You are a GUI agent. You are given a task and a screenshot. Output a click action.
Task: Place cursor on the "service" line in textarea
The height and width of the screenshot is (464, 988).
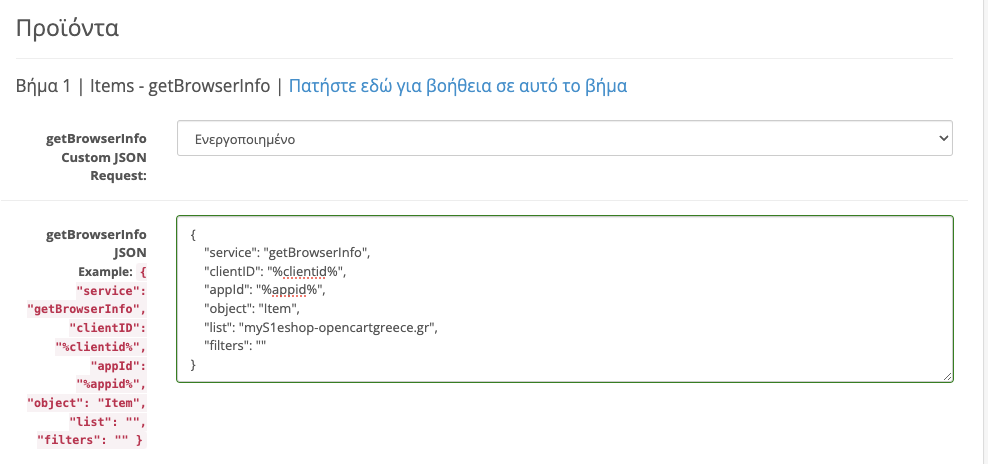coord(286,253)
